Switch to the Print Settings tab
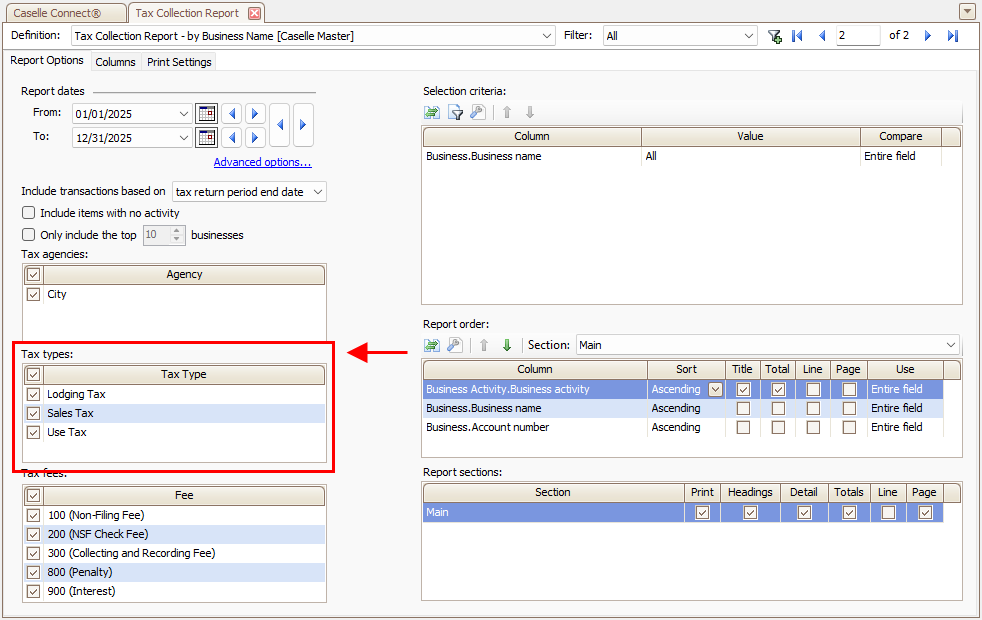This screenshot has height=620, width=982. [179, 62]
